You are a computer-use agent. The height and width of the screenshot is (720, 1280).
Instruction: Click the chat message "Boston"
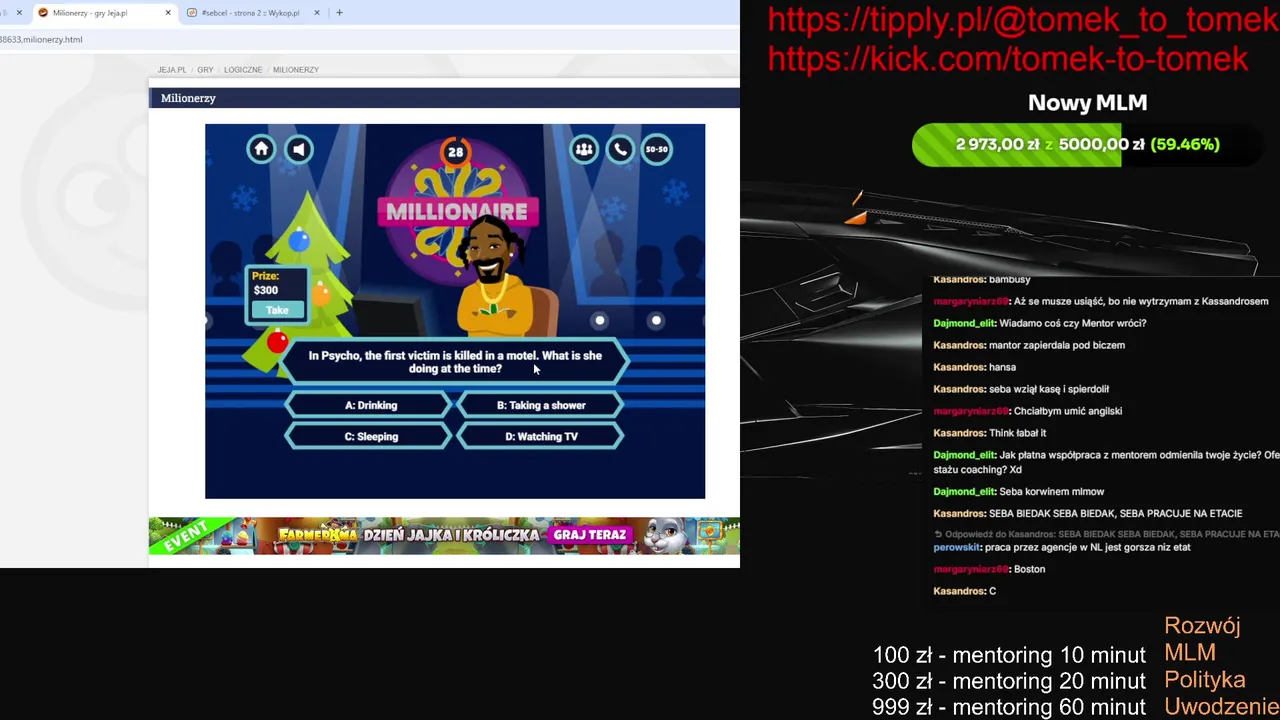pos(1029,569)
